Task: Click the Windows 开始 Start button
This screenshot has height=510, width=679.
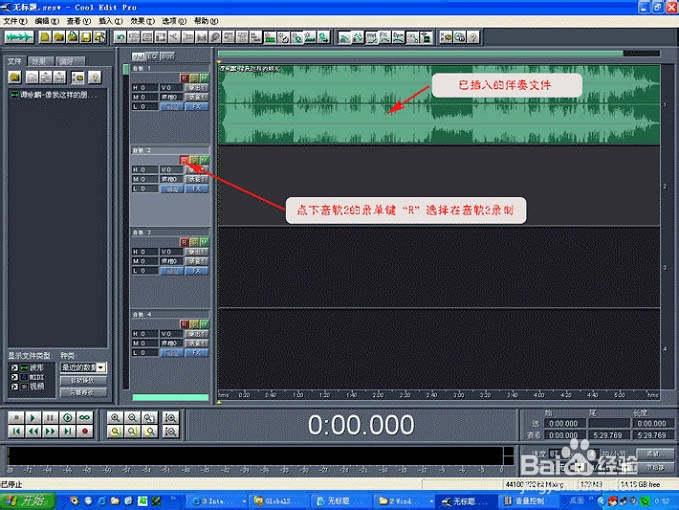Action: click(29, 501)
